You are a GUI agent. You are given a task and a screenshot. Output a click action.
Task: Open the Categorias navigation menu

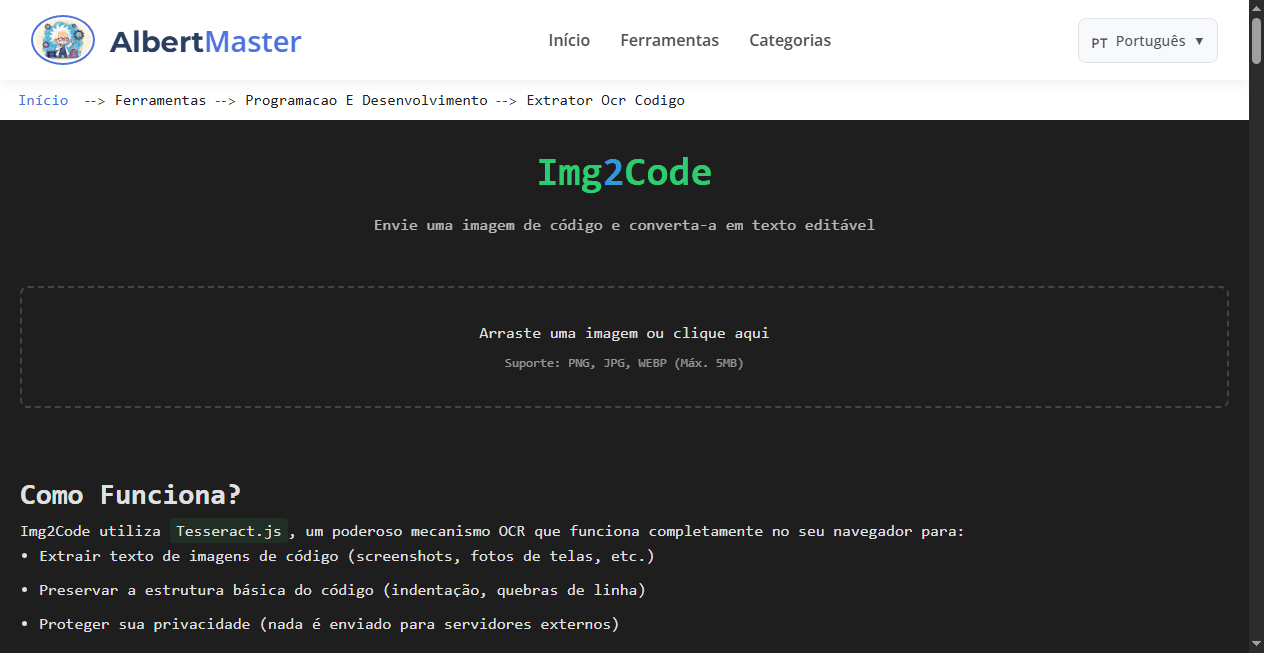point(790,40)
